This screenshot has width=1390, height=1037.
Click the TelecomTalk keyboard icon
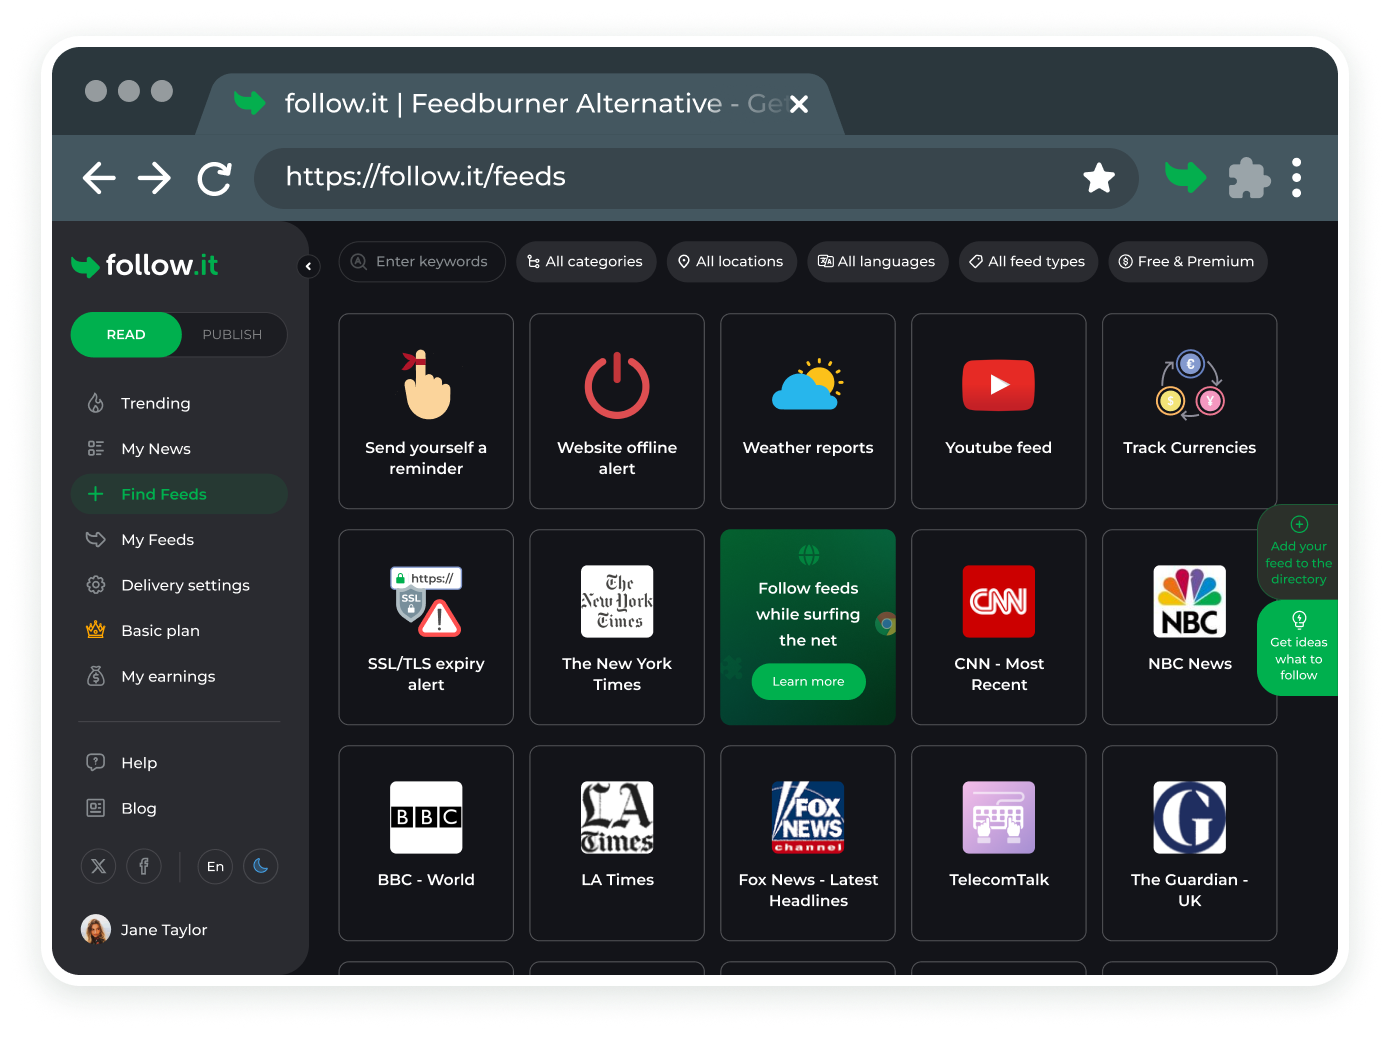999,817
